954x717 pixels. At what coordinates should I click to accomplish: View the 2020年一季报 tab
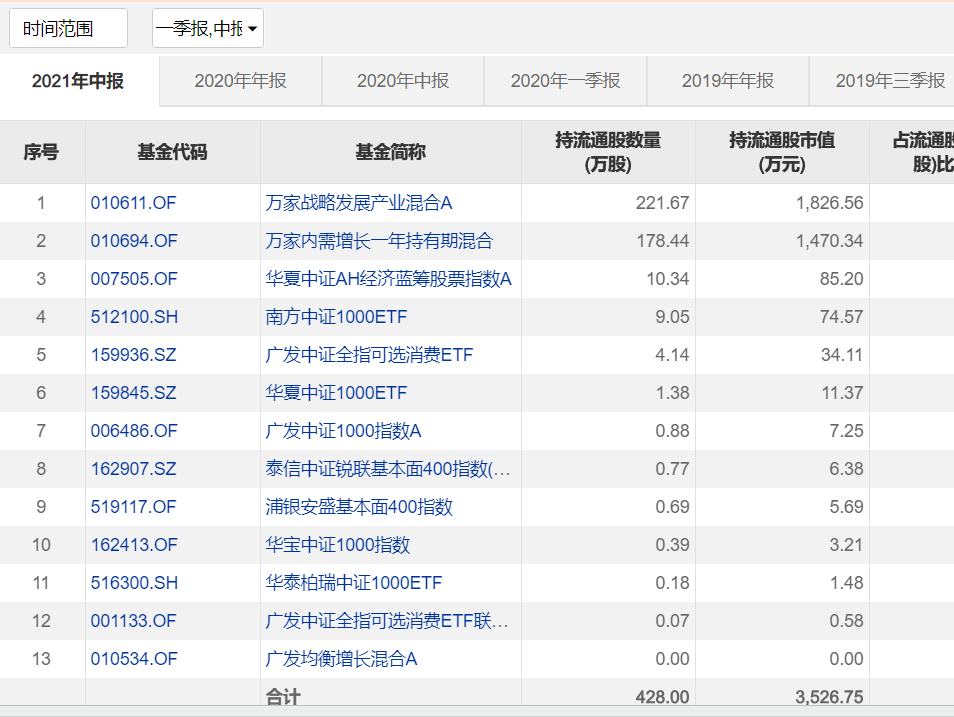[x=565, y=80]
